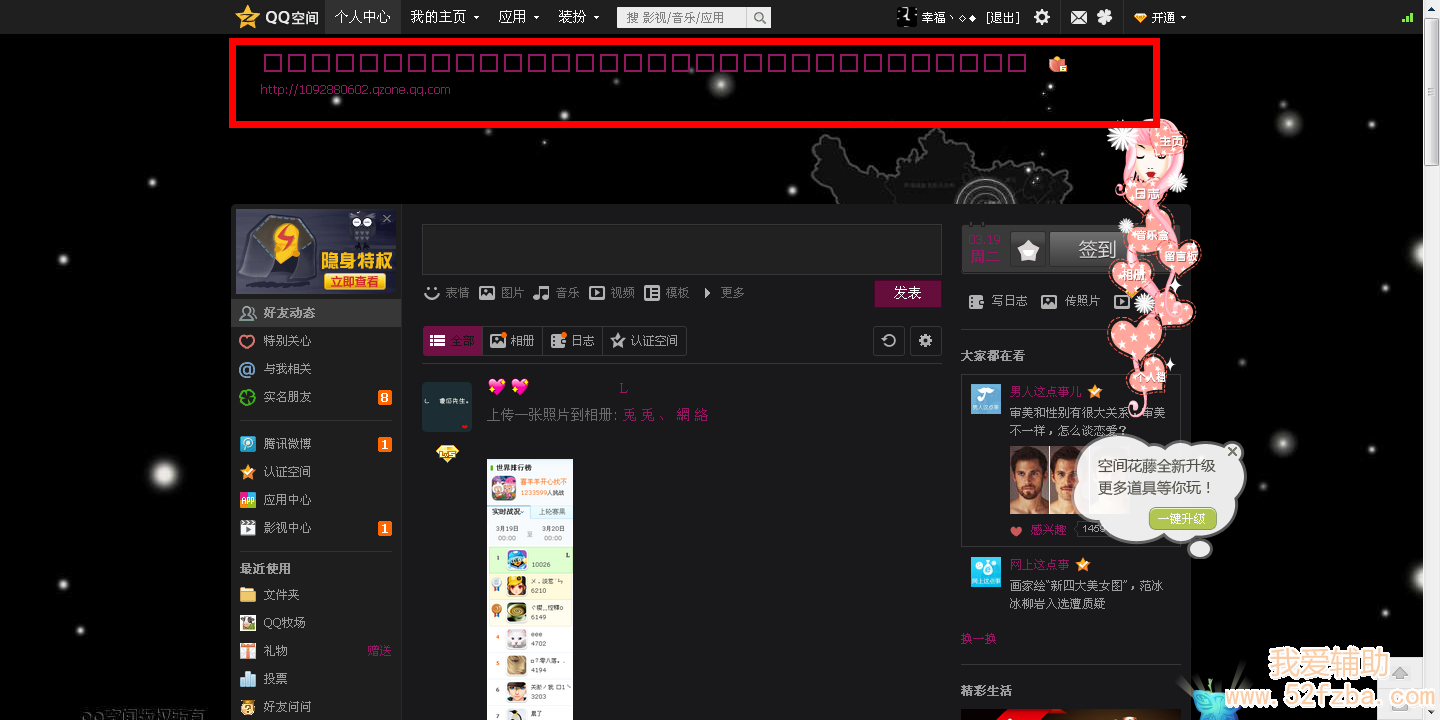The width and height of the screenshot is (1440, 720).
Task: Open the 1092880602.qzone.qq.com link
Action: tap(355, 90)
